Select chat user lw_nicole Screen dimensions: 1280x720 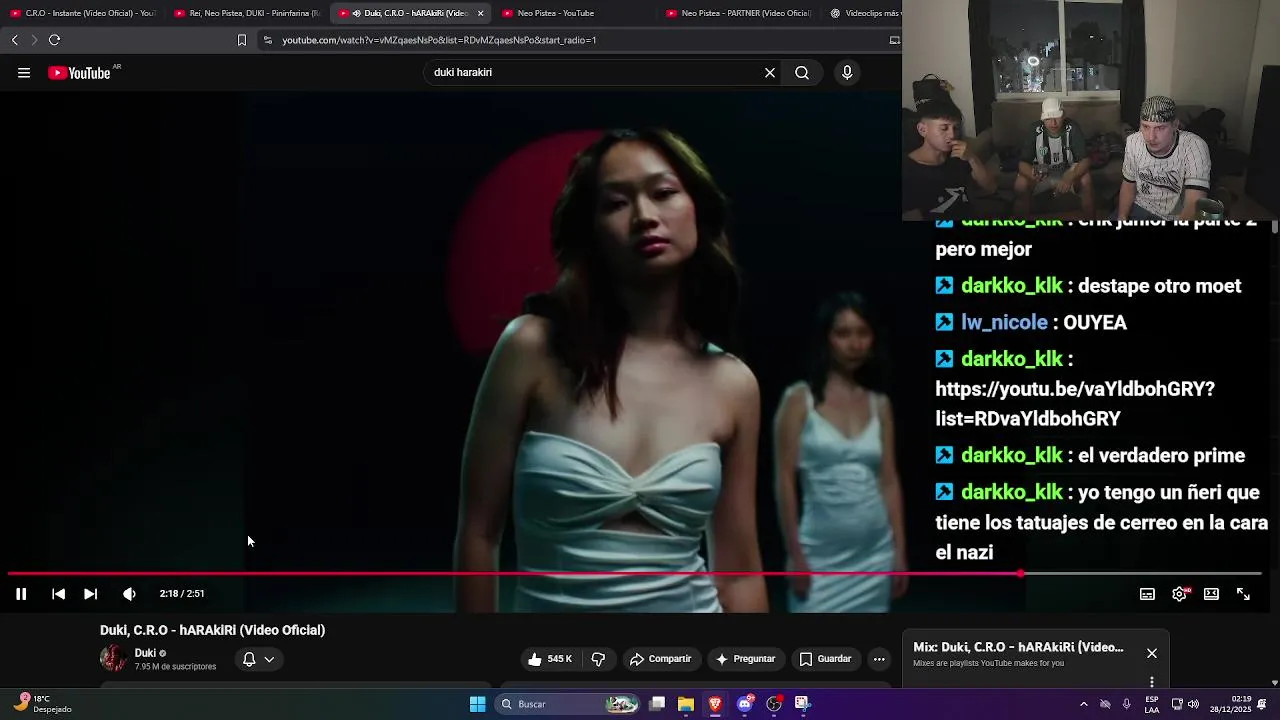(x=1004, y=322)
